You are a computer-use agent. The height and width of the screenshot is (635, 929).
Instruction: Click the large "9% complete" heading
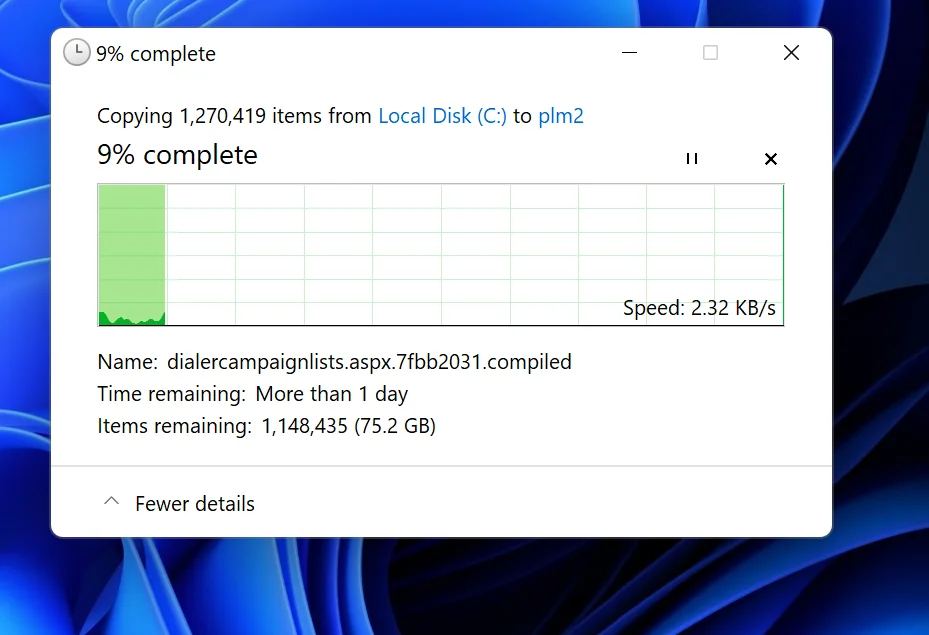177,155
